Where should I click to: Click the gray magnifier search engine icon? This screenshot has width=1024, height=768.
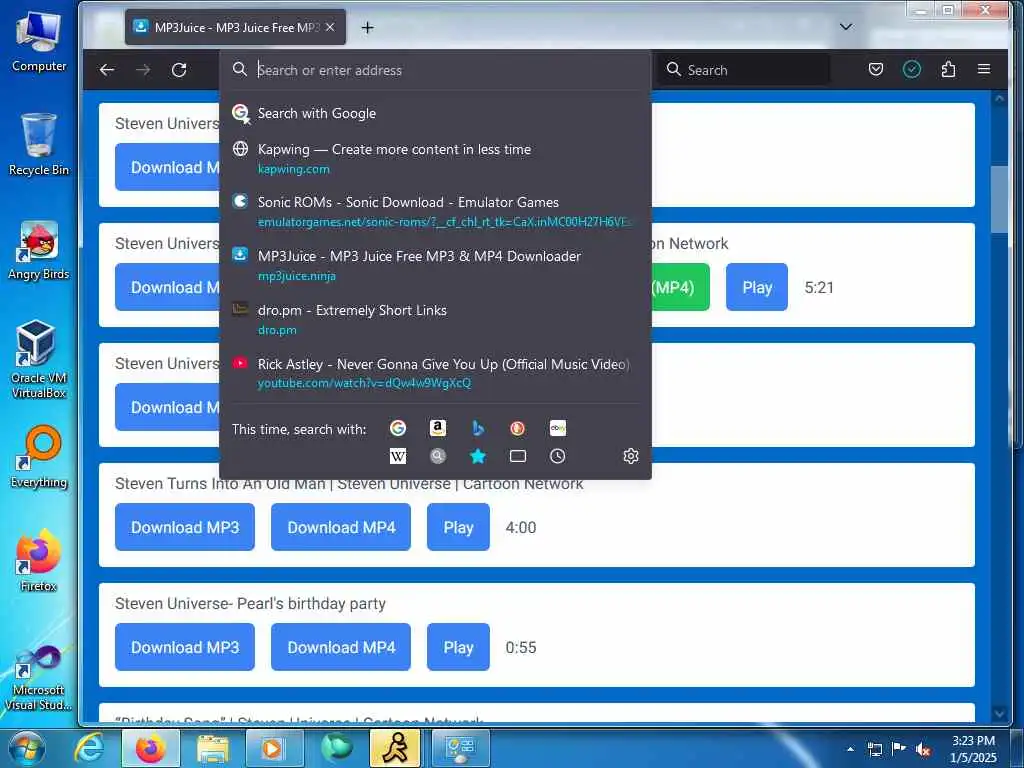pyautogui.click(x=438, y=456)
